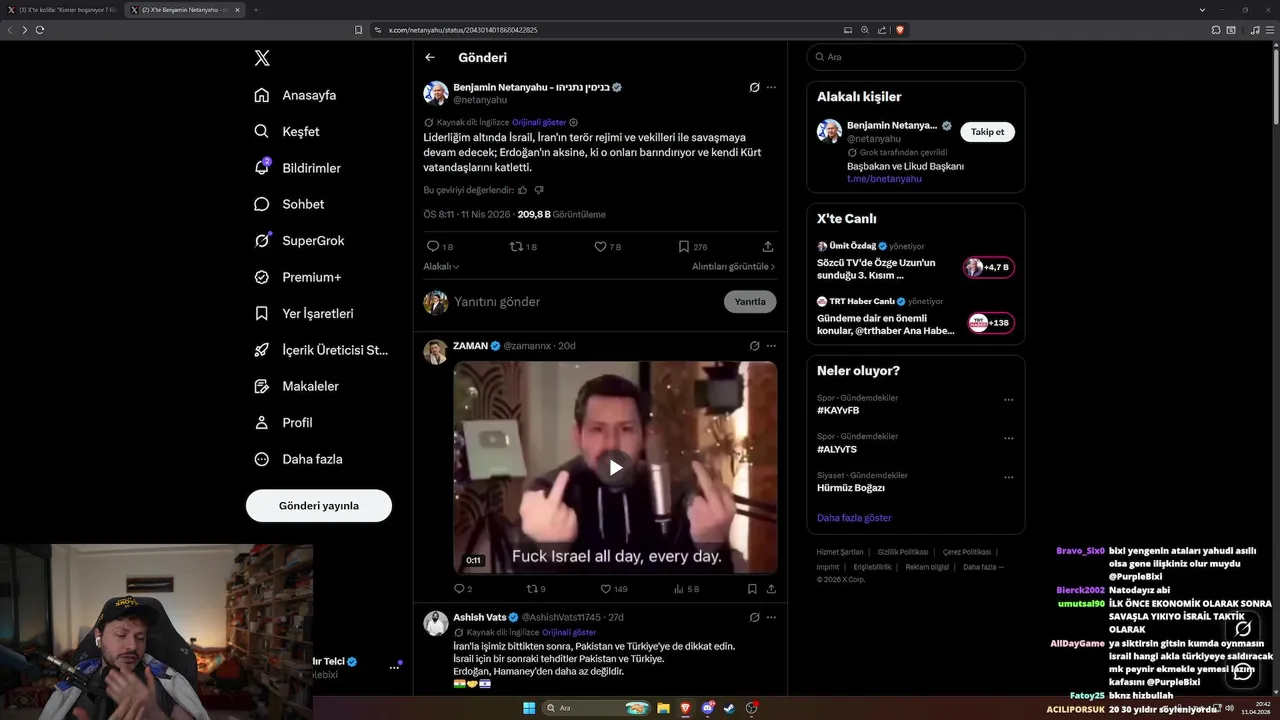
Task: Open account menu dots near Telci
Action: (x=394, y=667)
